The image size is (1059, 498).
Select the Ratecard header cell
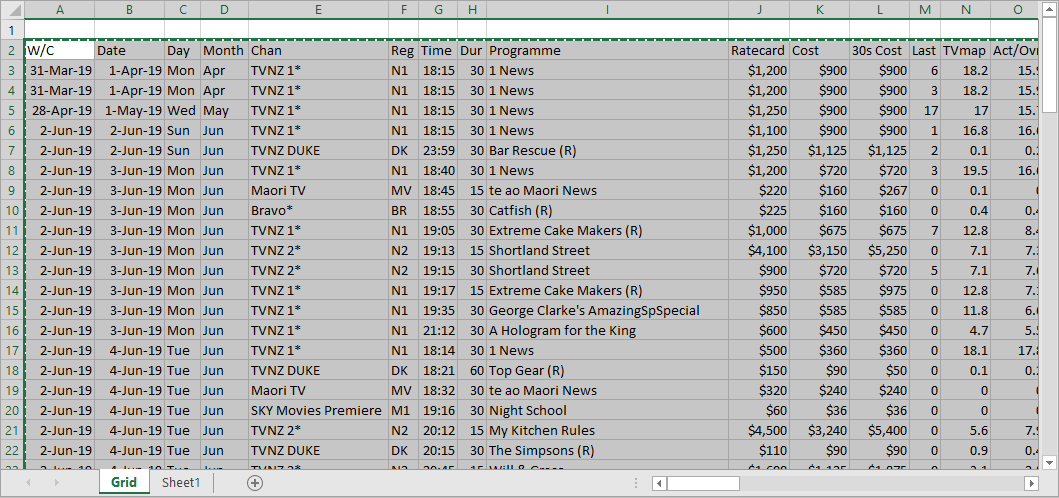tap(759, 50)
